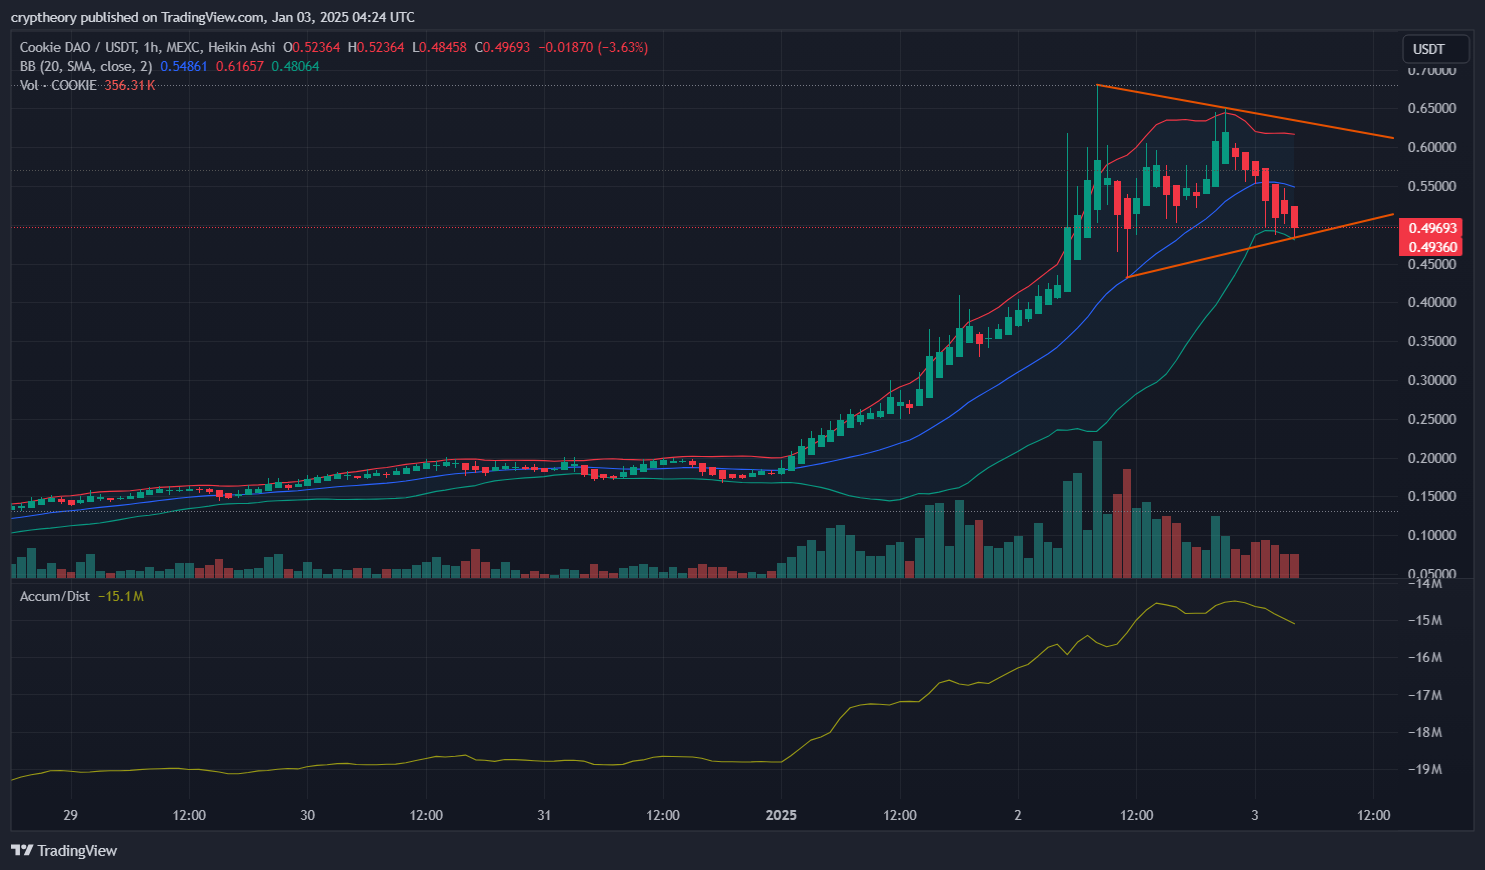Screen dimensions: 1485x870
Task: Click the volume value 356.31K
Action: click(x=130, y=85)
